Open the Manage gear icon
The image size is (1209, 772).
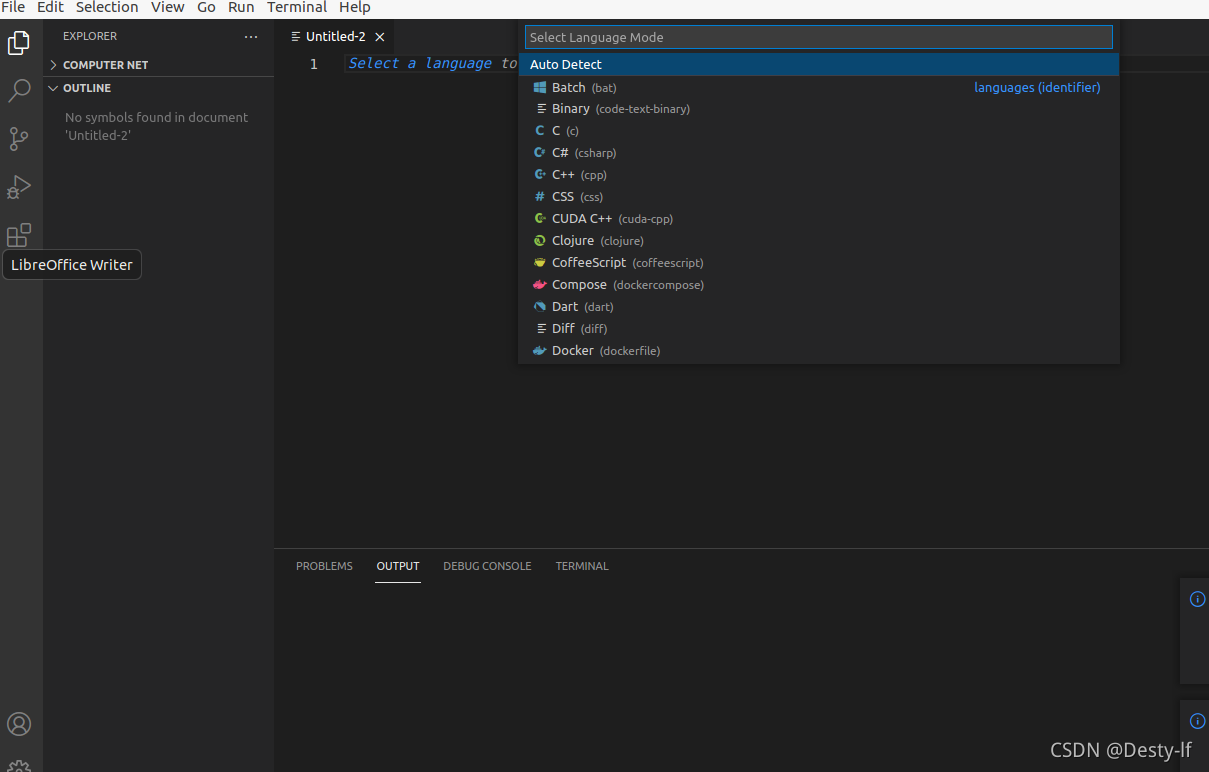coord(19,766)
